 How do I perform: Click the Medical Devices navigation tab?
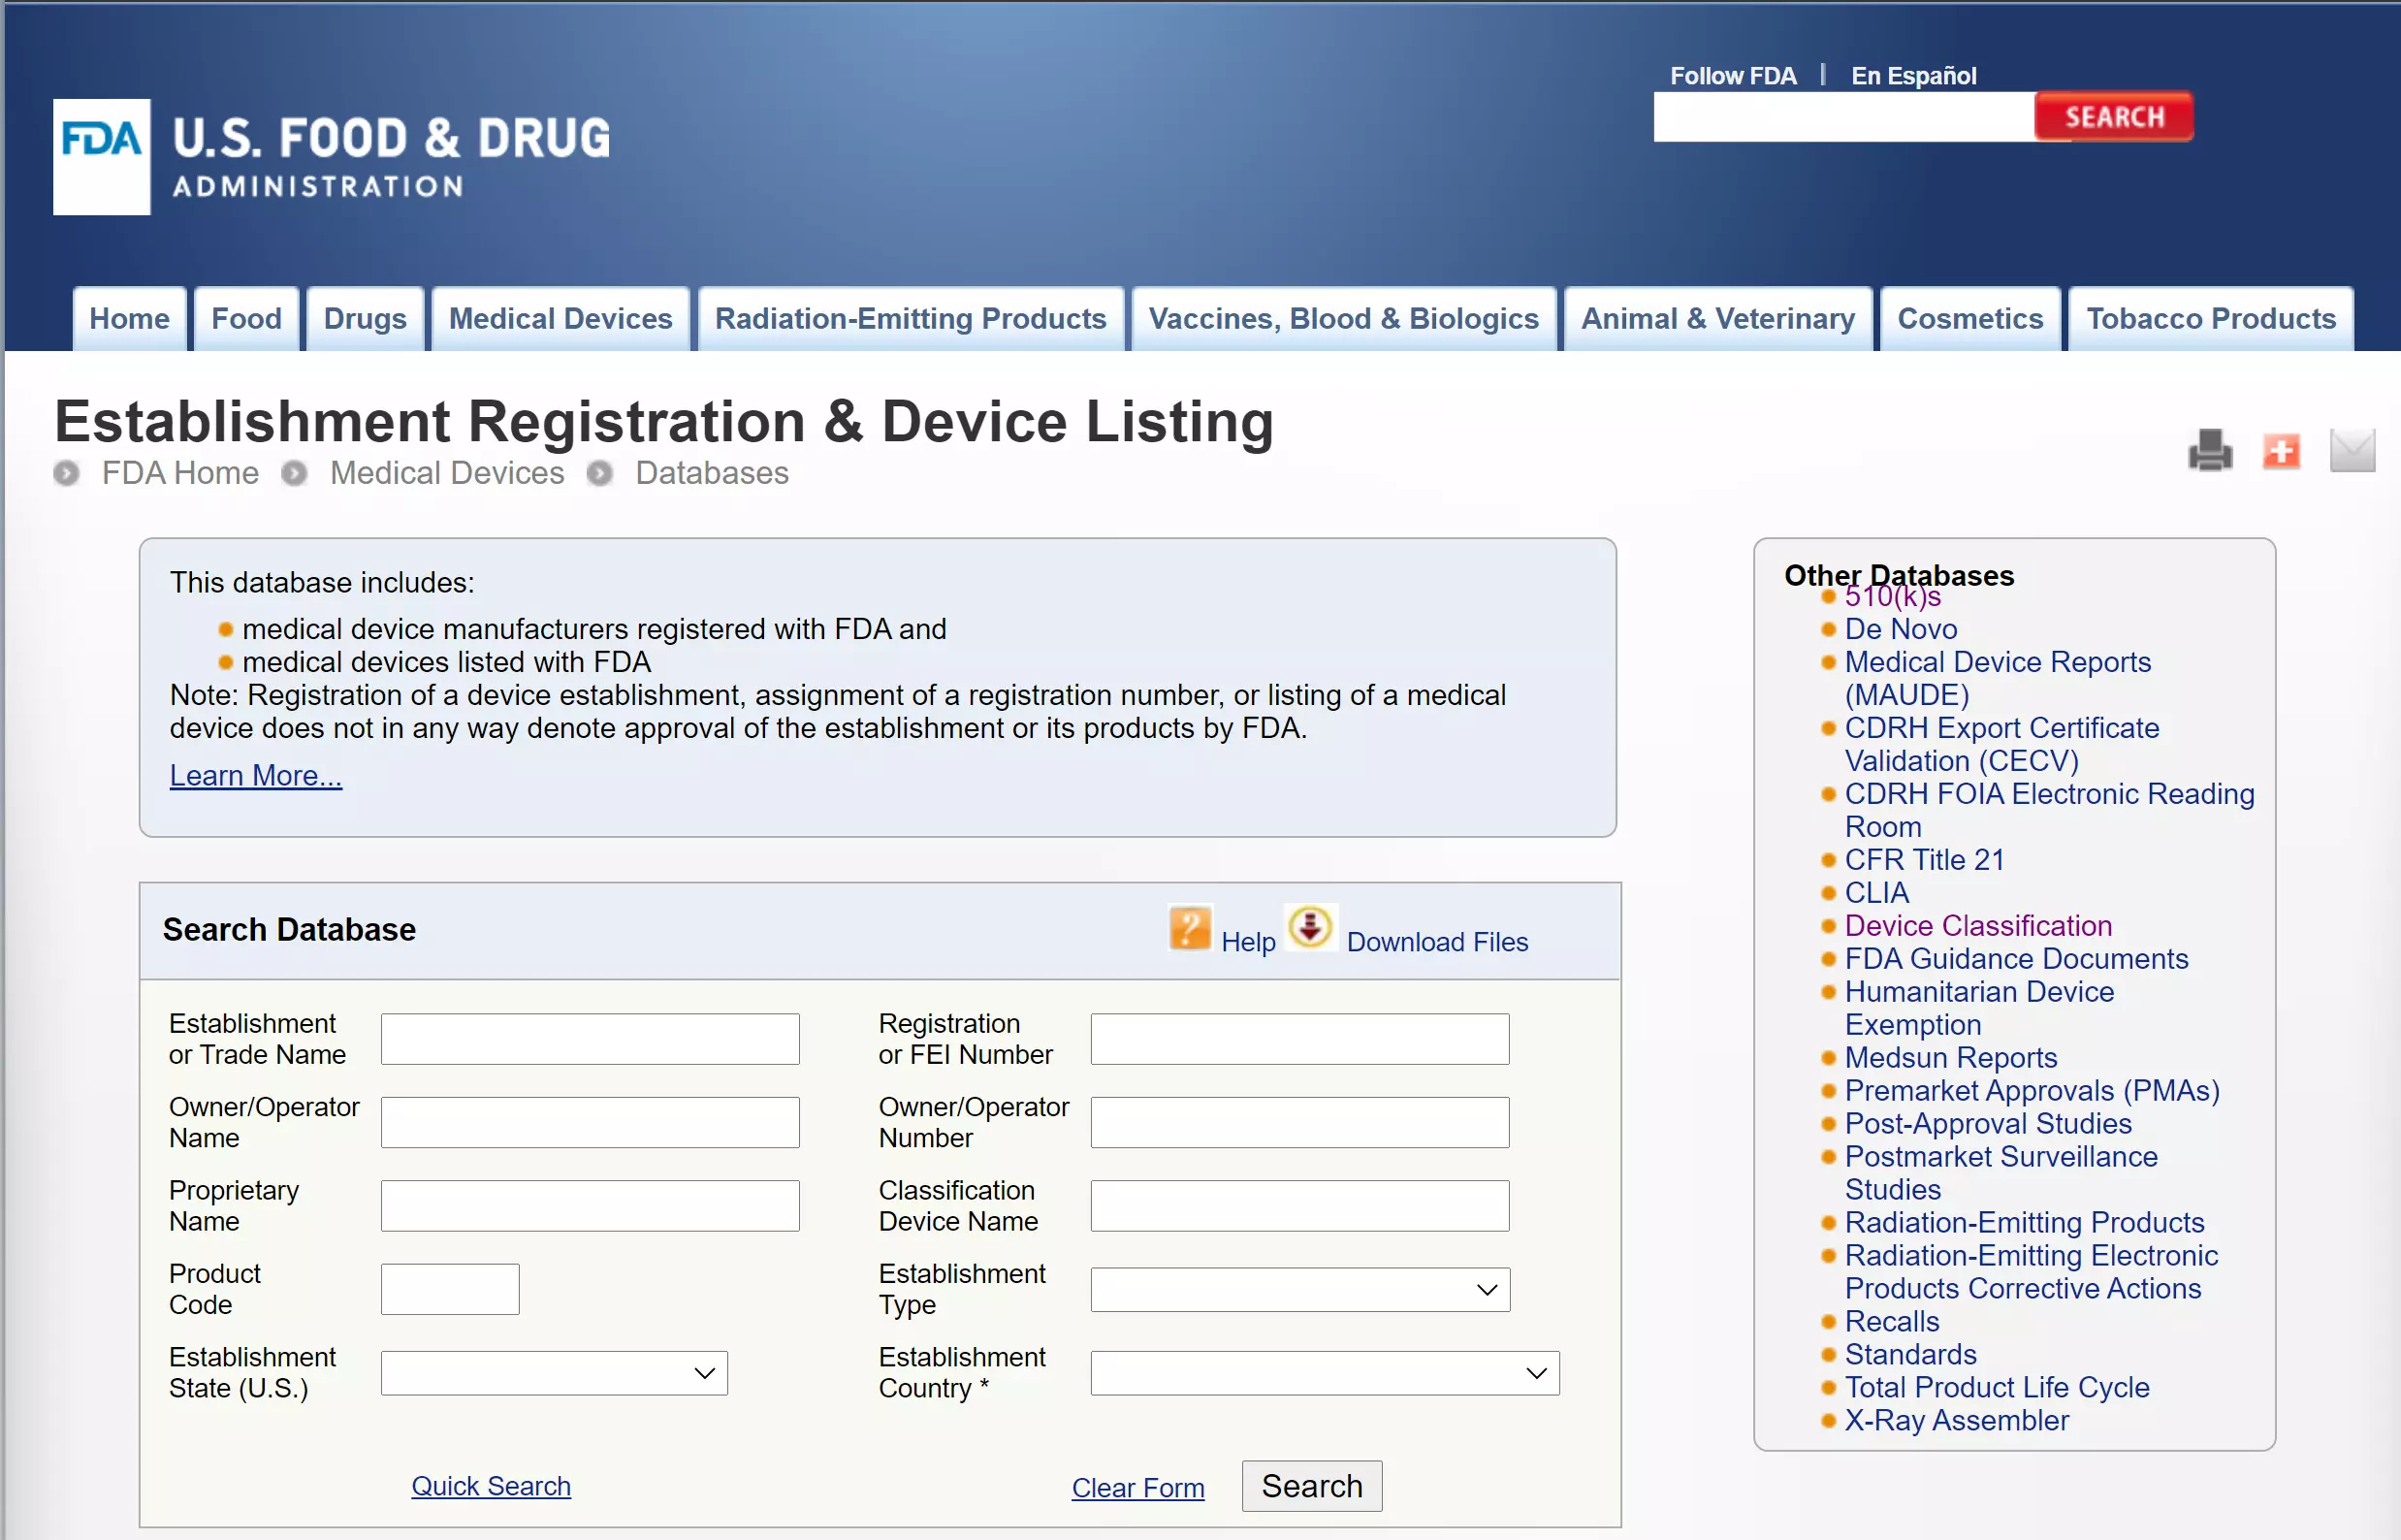click(560, 318)
